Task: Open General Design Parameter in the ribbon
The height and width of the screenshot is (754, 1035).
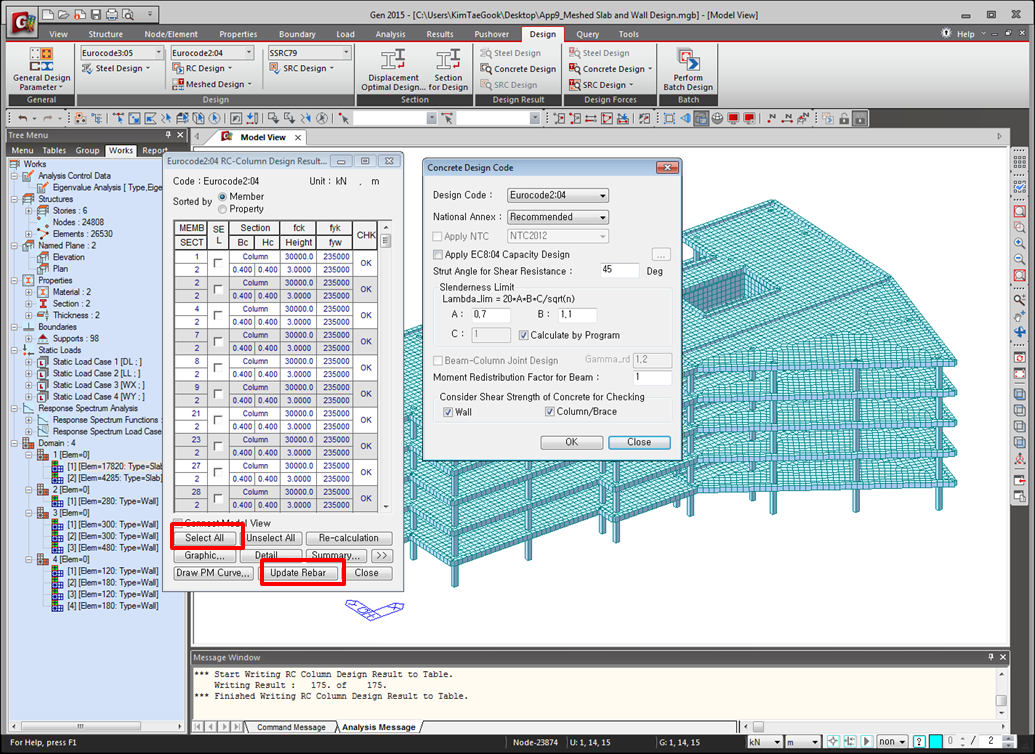Action: pos(41,69)
